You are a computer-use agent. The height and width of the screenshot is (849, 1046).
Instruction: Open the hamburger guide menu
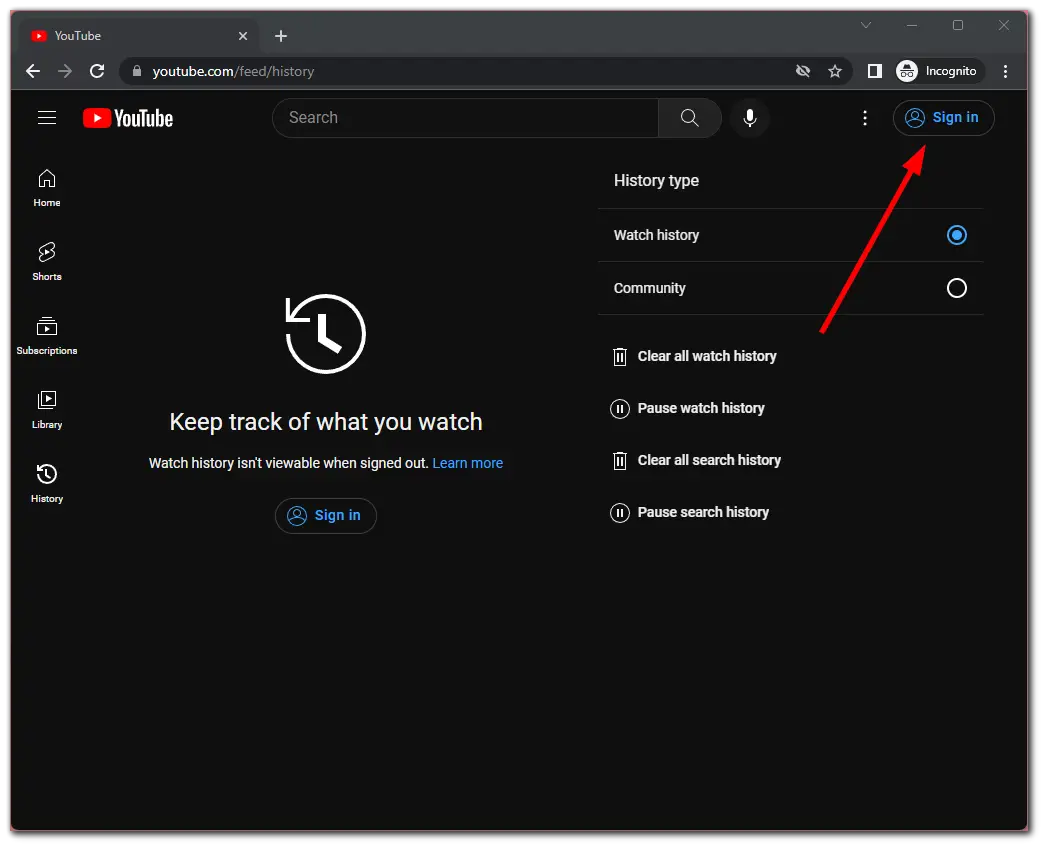coord(47,118)
